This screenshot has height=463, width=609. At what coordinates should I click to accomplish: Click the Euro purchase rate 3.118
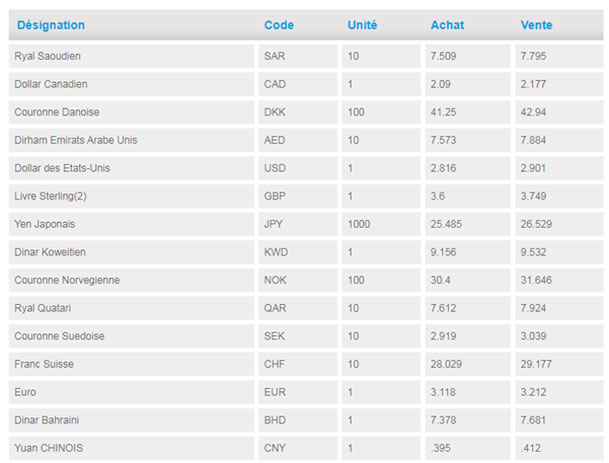pos(444,392)
